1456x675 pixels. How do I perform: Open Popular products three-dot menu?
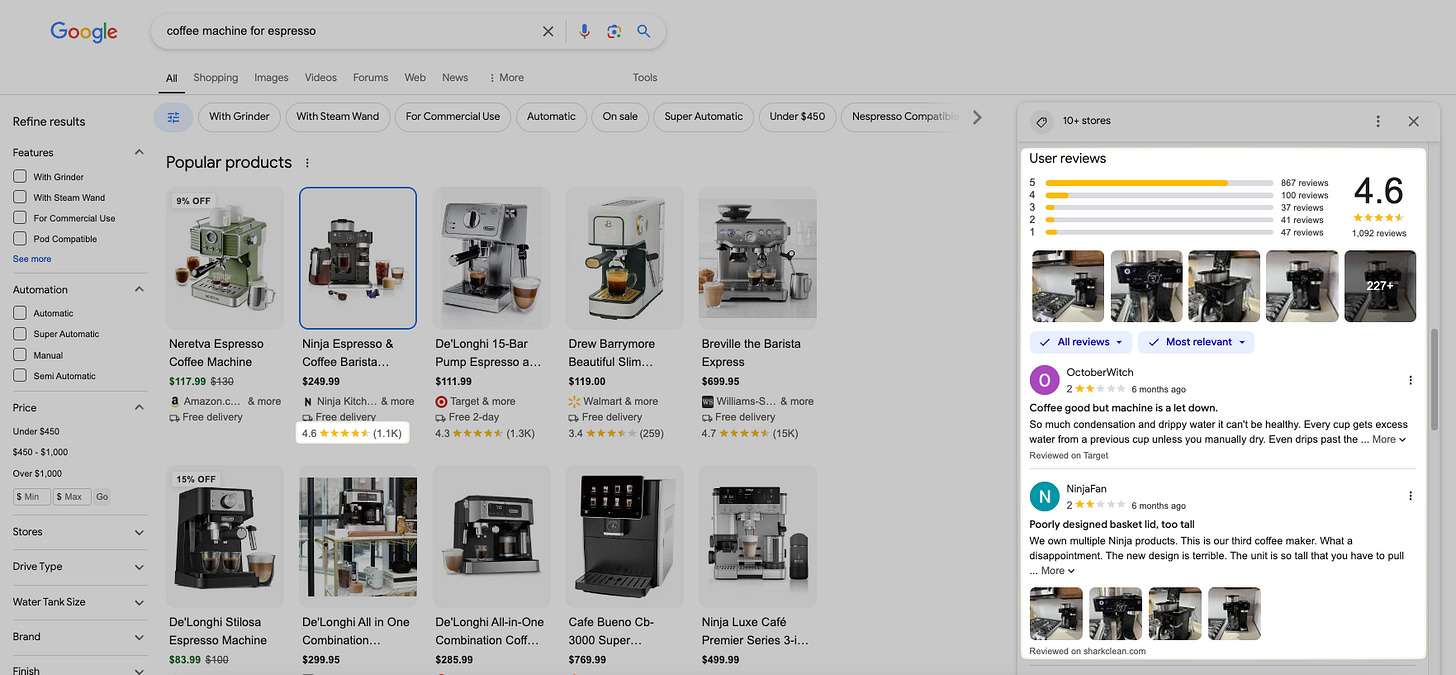pos(307,163)
